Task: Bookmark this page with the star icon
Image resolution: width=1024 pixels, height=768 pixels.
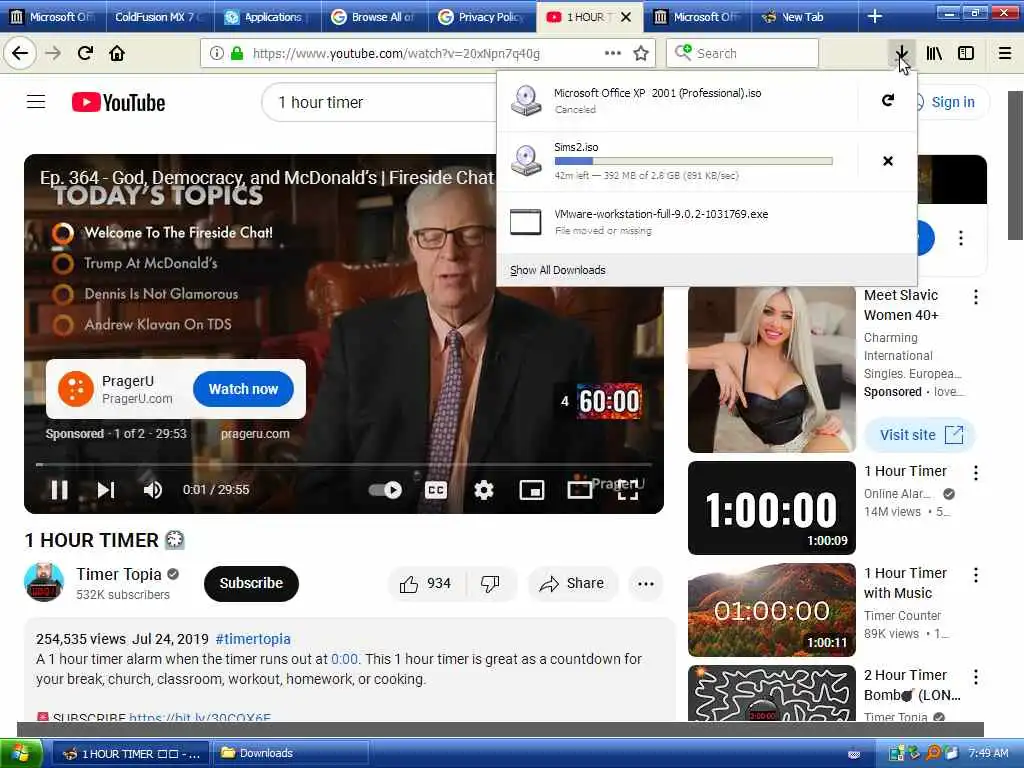Action: pyautogui.click(x=641, y=53)
